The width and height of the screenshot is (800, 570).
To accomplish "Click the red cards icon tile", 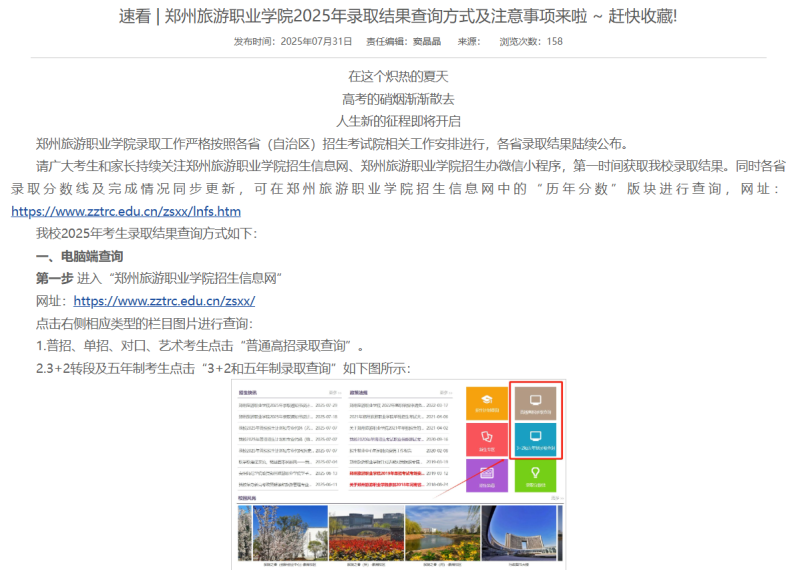I will 487,439.
